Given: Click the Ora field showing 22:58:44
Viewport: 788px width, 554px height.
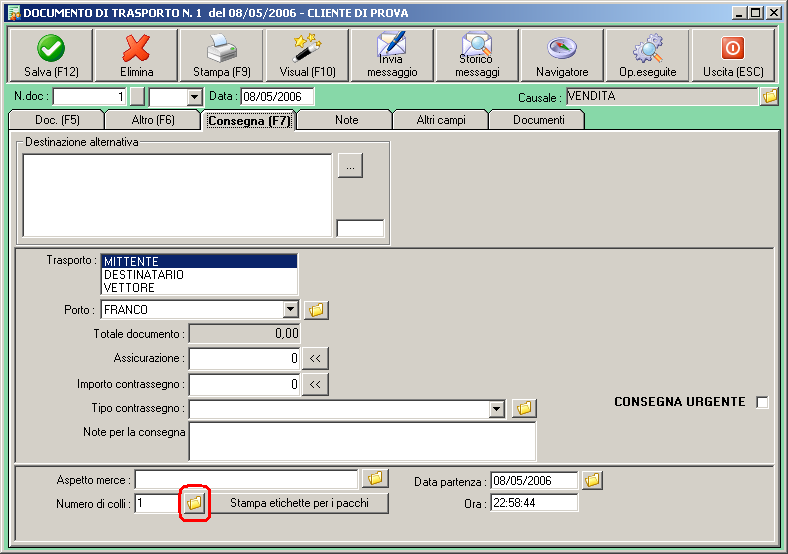Looking at the screenshot, I should click(x=534, y=503).
